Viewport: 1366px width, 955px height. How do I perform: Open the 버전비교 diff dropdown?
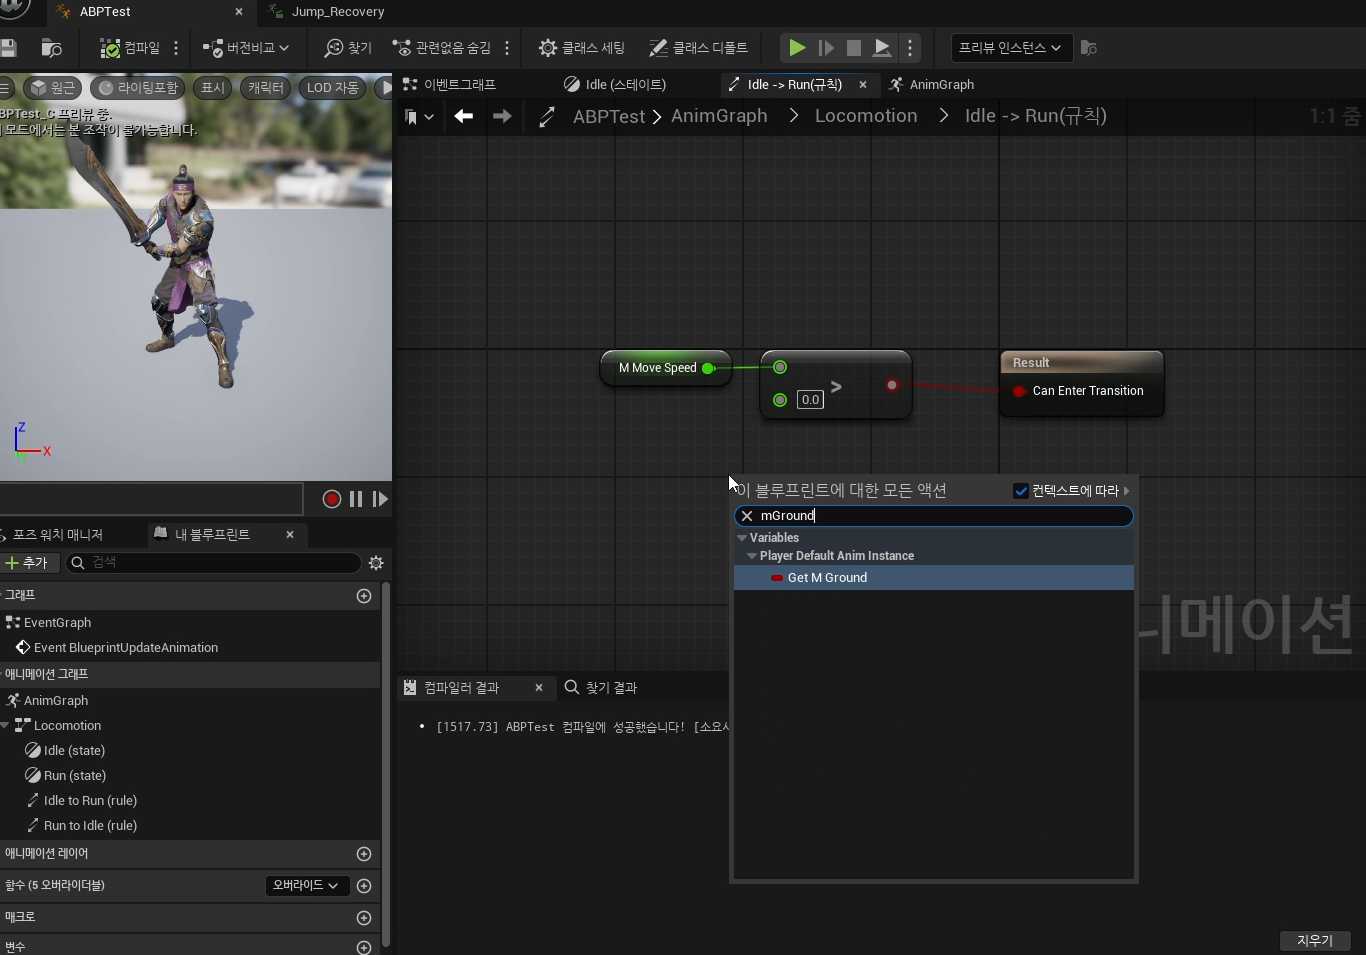point(246,48)
